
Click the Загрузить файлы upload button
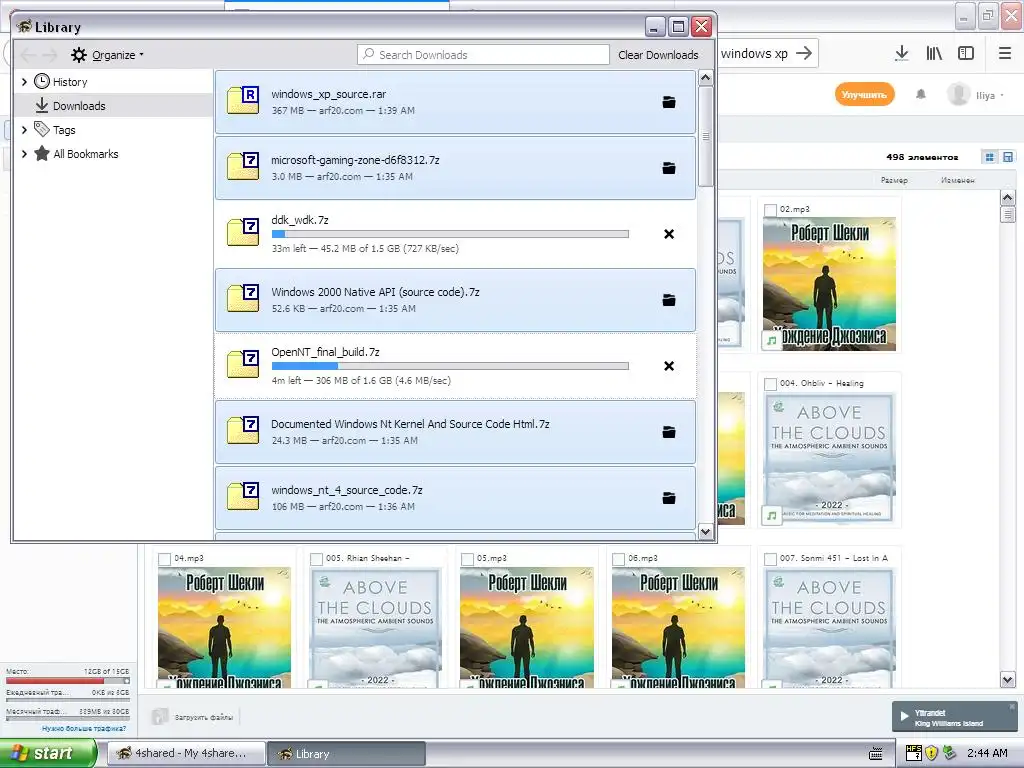coord(193,716)
